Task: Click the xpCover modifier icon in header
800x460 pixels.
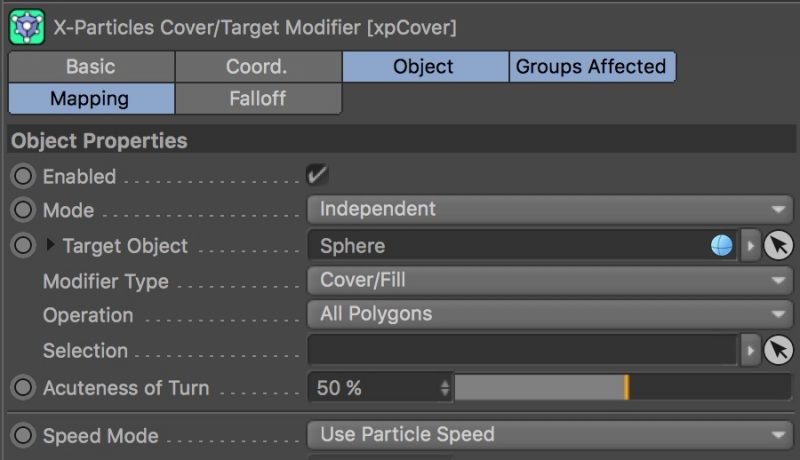Action: click(x=27, y=27)
